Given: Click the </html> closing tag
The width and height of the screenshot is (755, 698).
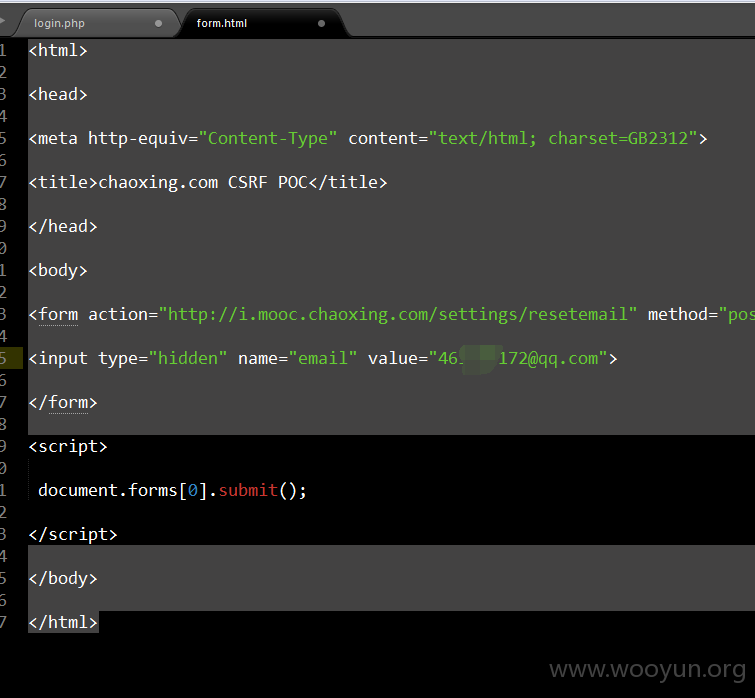Looking at the screenshot, I should coord(63,622).
